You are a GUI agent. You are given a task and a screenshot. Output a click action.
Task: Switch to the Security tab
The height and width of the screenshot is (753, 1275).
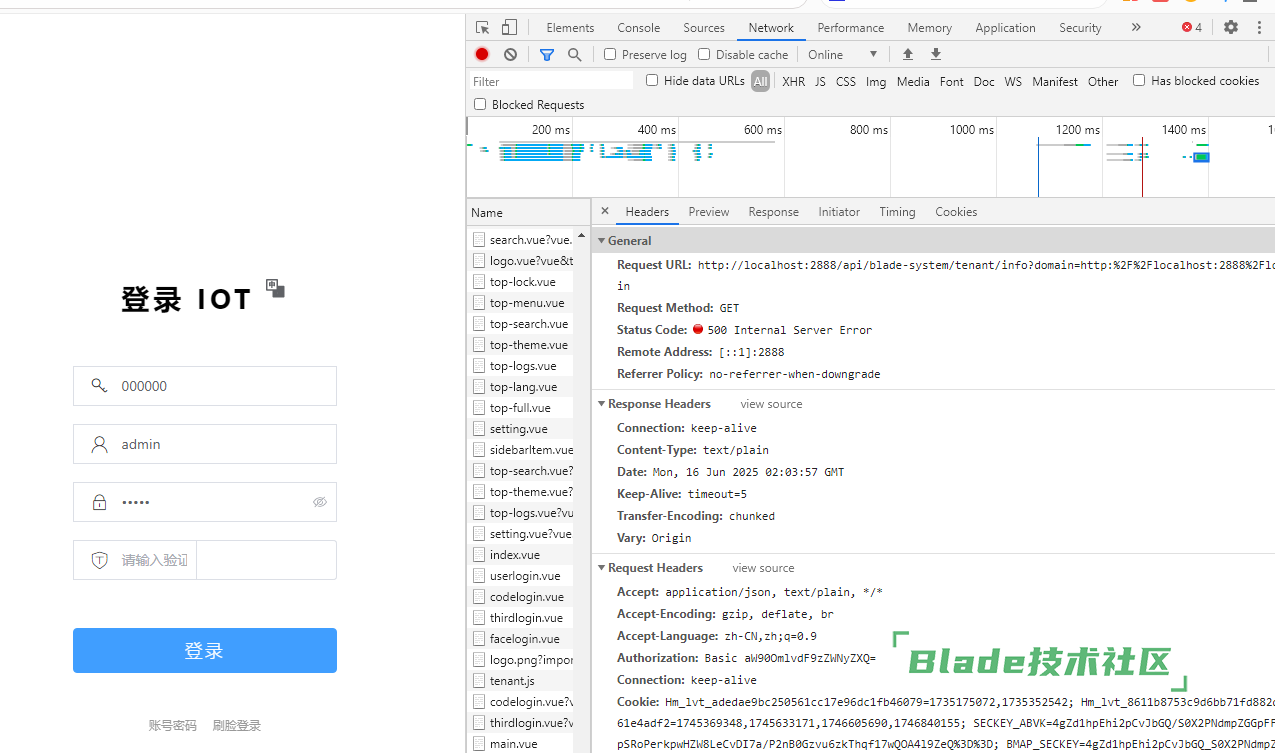pos(1080,28)
